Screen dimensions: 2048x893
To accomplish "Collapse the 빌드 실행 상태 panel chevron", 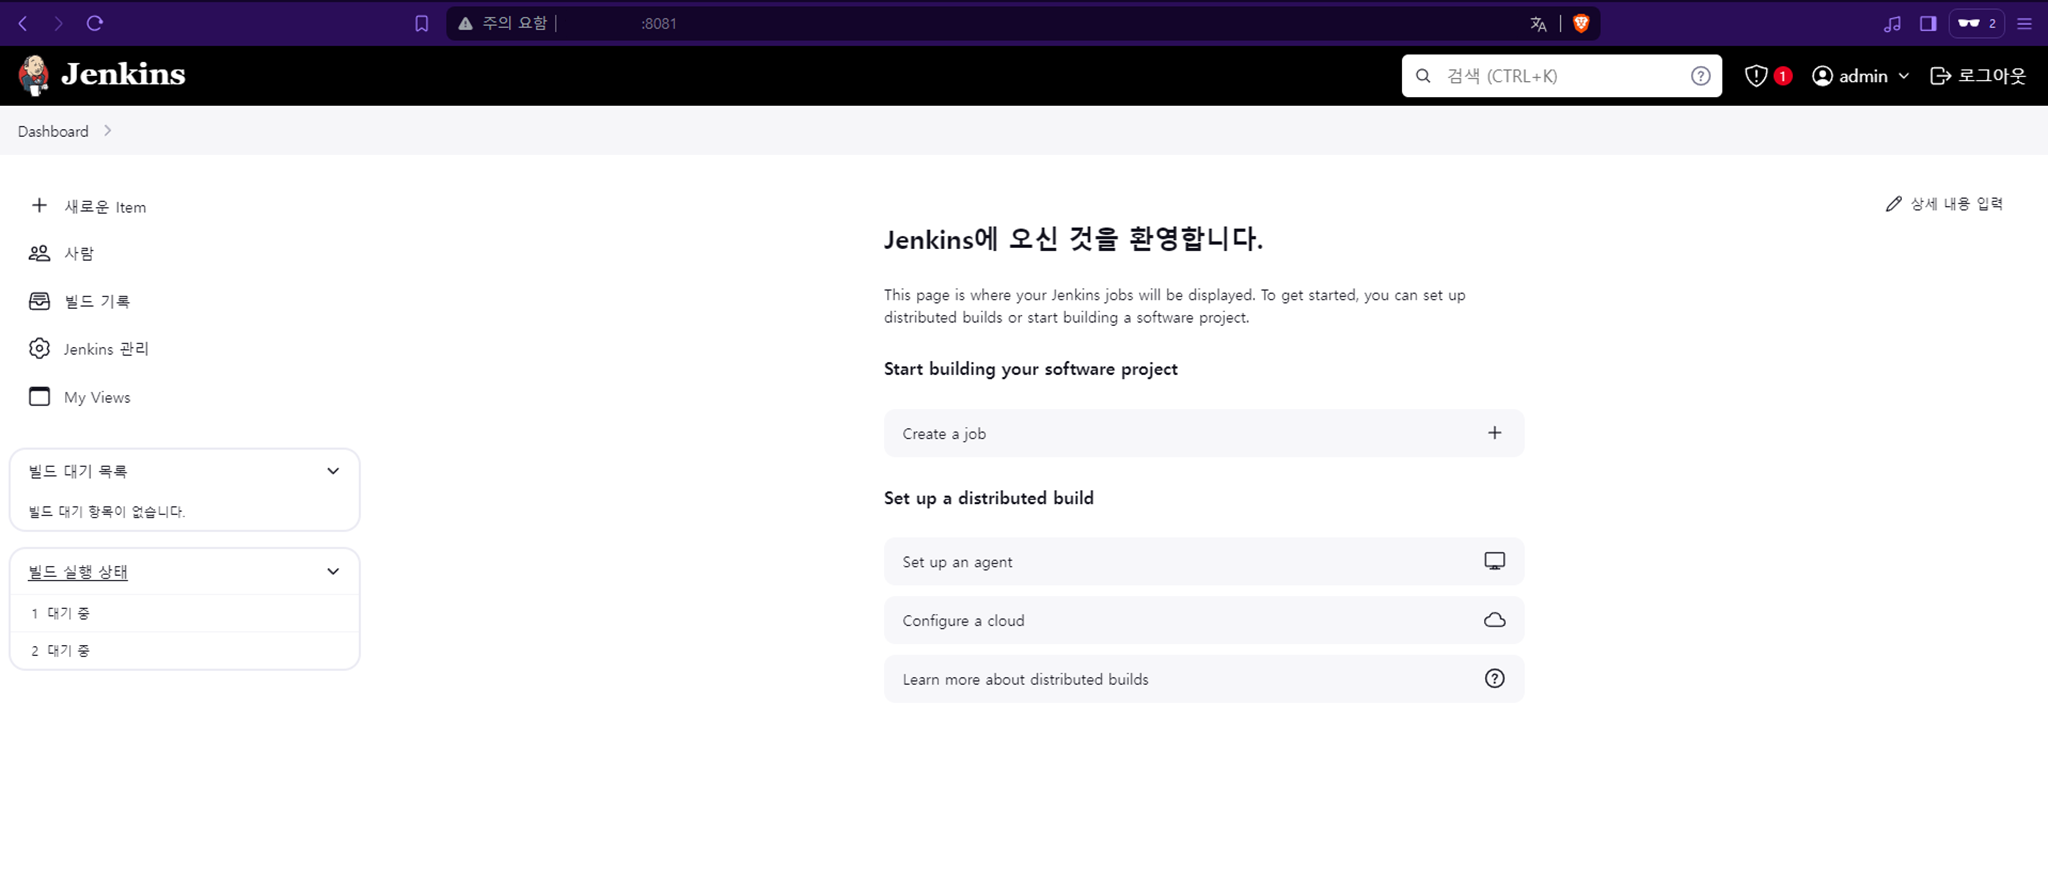I will [333, 572].
